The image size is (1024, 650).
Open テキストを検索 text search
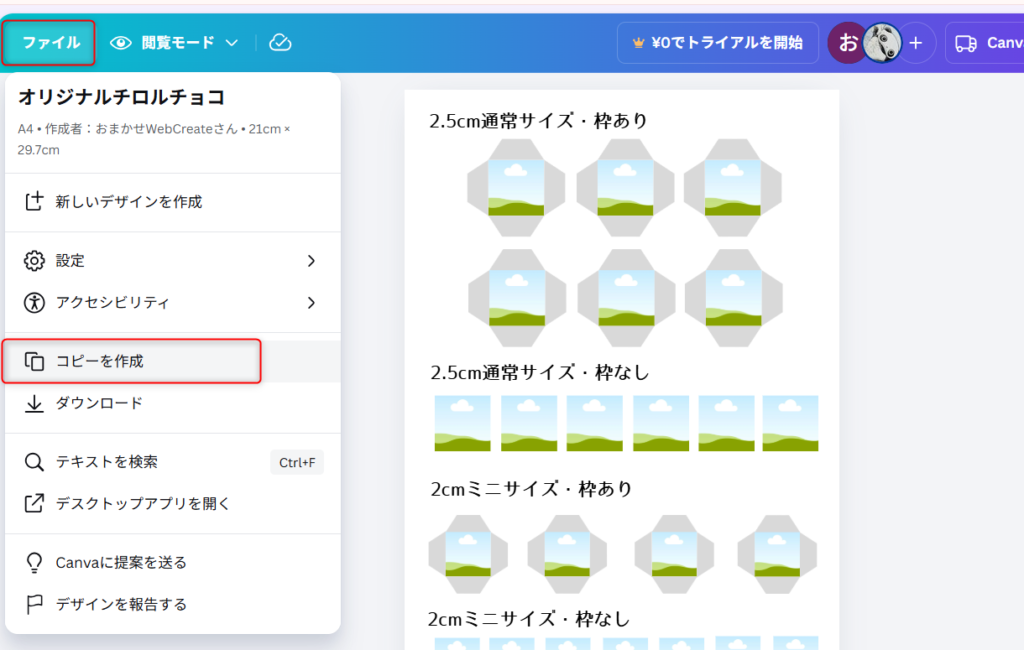(x=106, y=462)
